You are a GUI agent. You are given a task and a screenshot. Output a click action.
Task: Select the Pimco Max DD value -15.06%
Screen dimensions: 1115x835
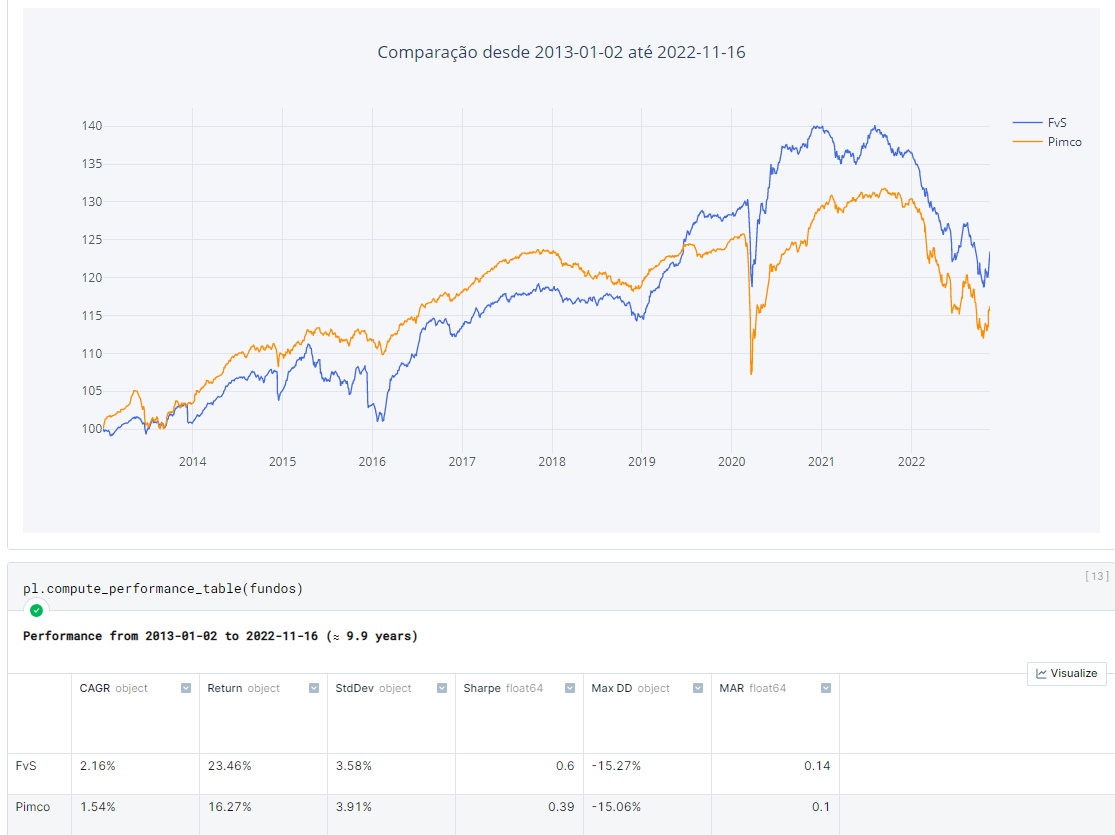[x=616, y=807]
